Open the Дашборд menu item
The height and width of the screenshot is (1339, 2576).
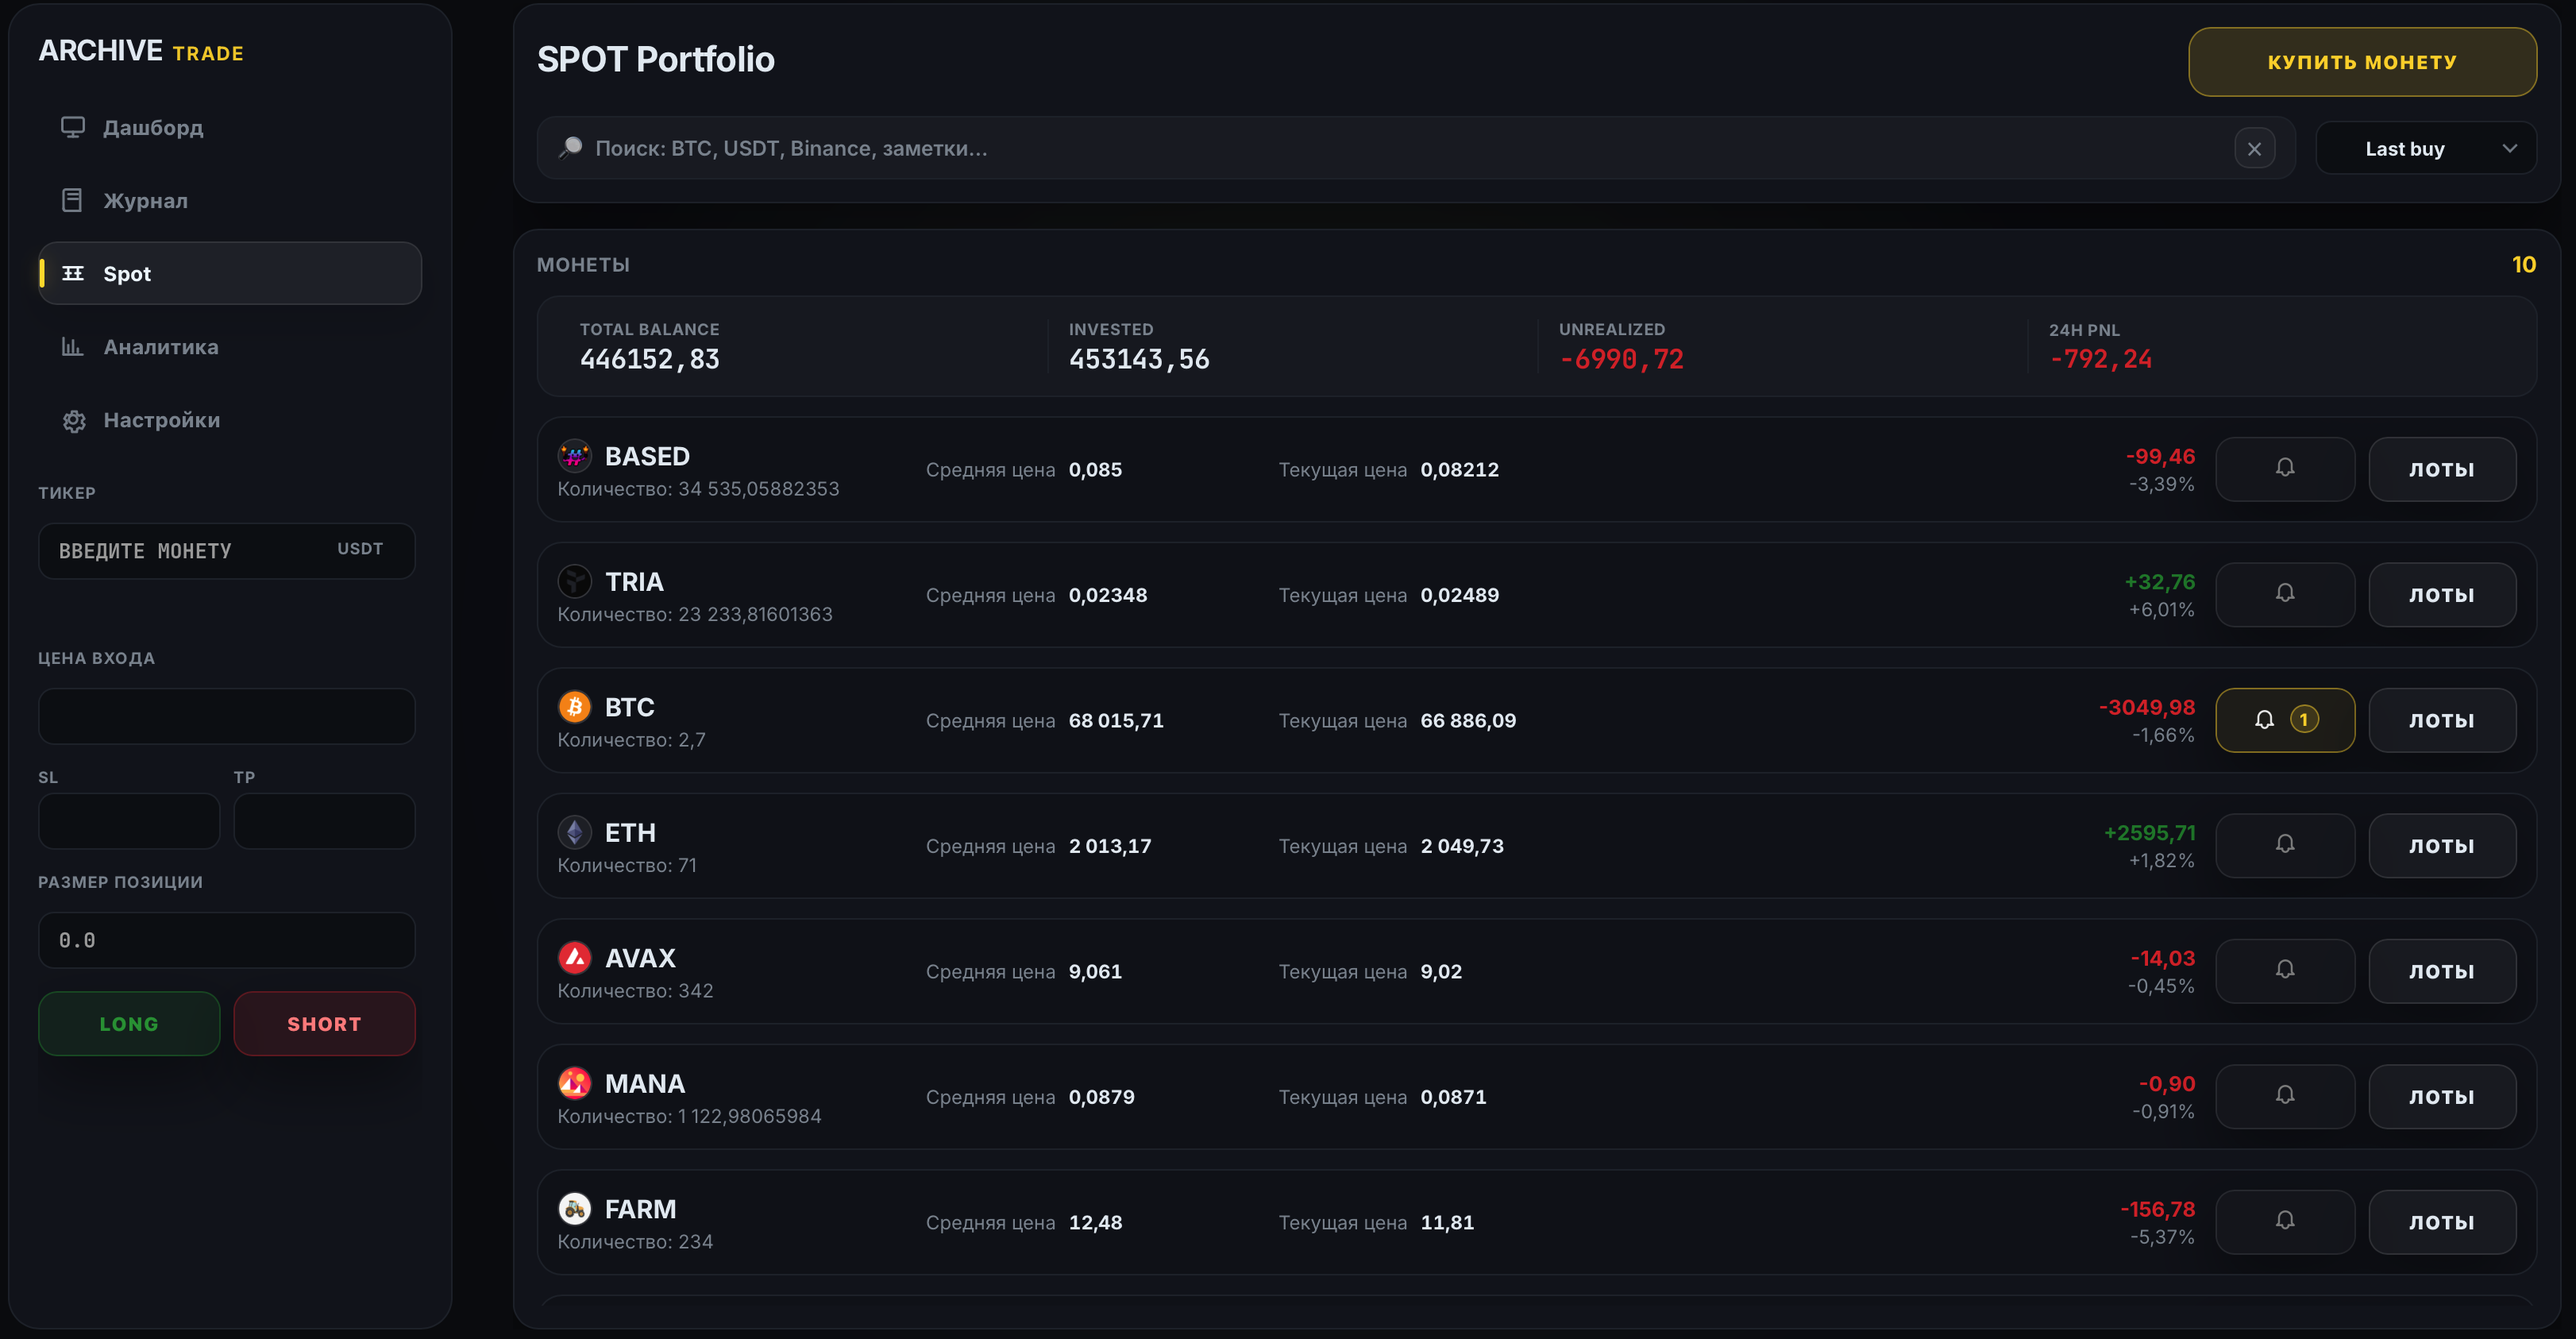tap(152, 128)
